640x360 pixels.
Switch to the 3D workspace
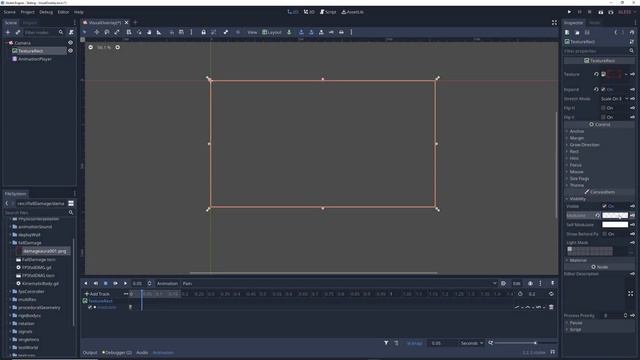click(x=309, y=12)
